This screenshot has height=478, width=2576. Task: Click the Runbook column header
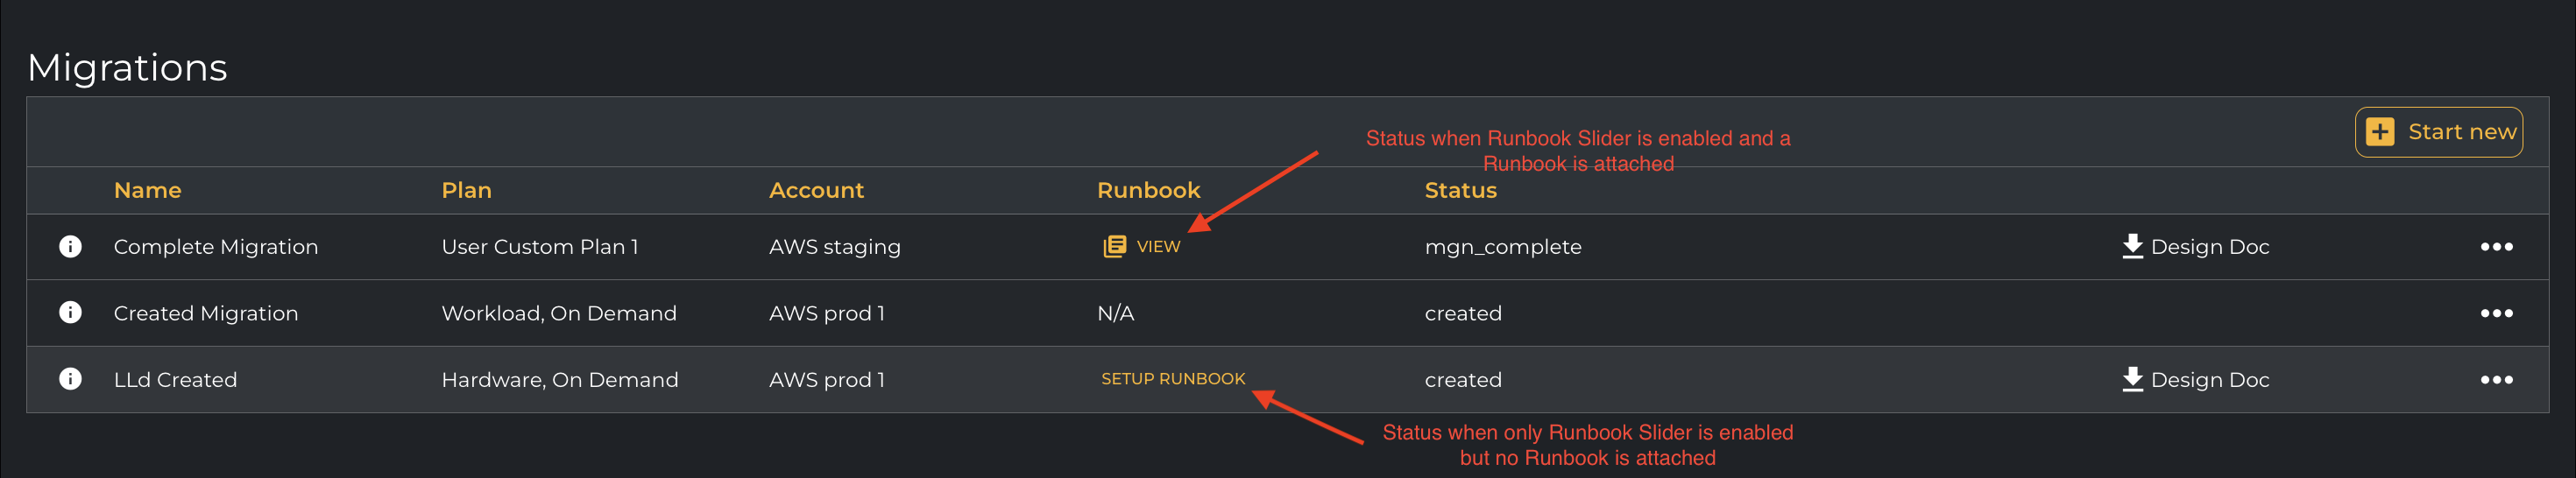(x=1148, y=190)
